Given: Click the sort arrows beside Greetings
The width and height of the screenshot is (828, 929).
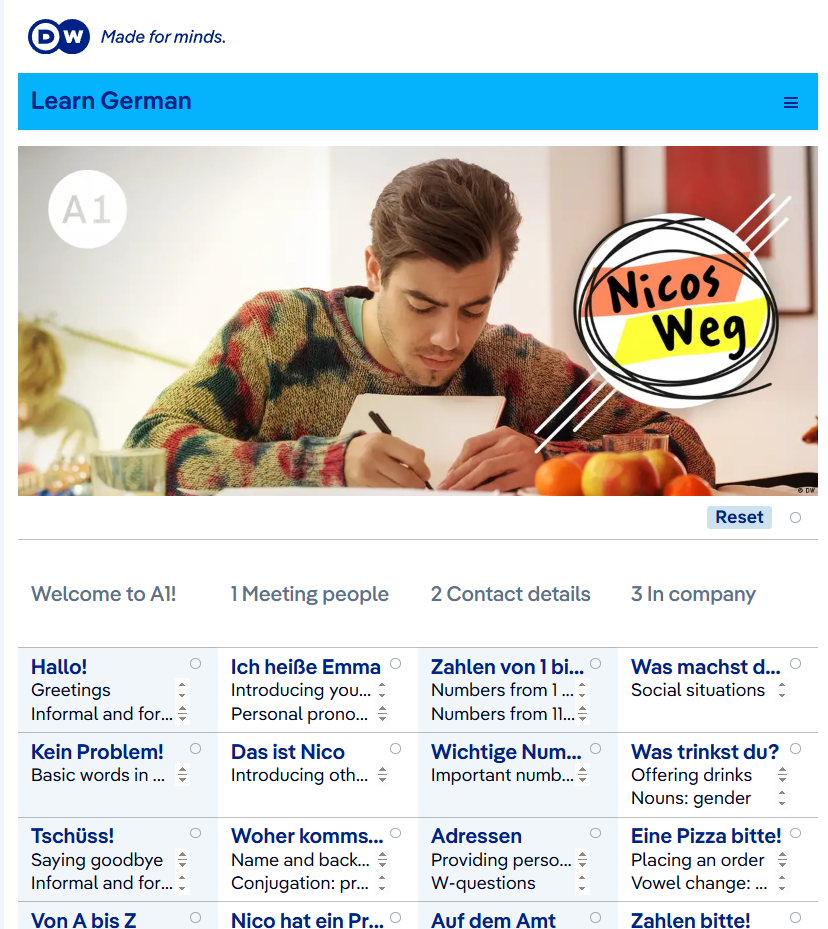Looking at the screenshot, I should pyautogui.click(x=182, y=690).
